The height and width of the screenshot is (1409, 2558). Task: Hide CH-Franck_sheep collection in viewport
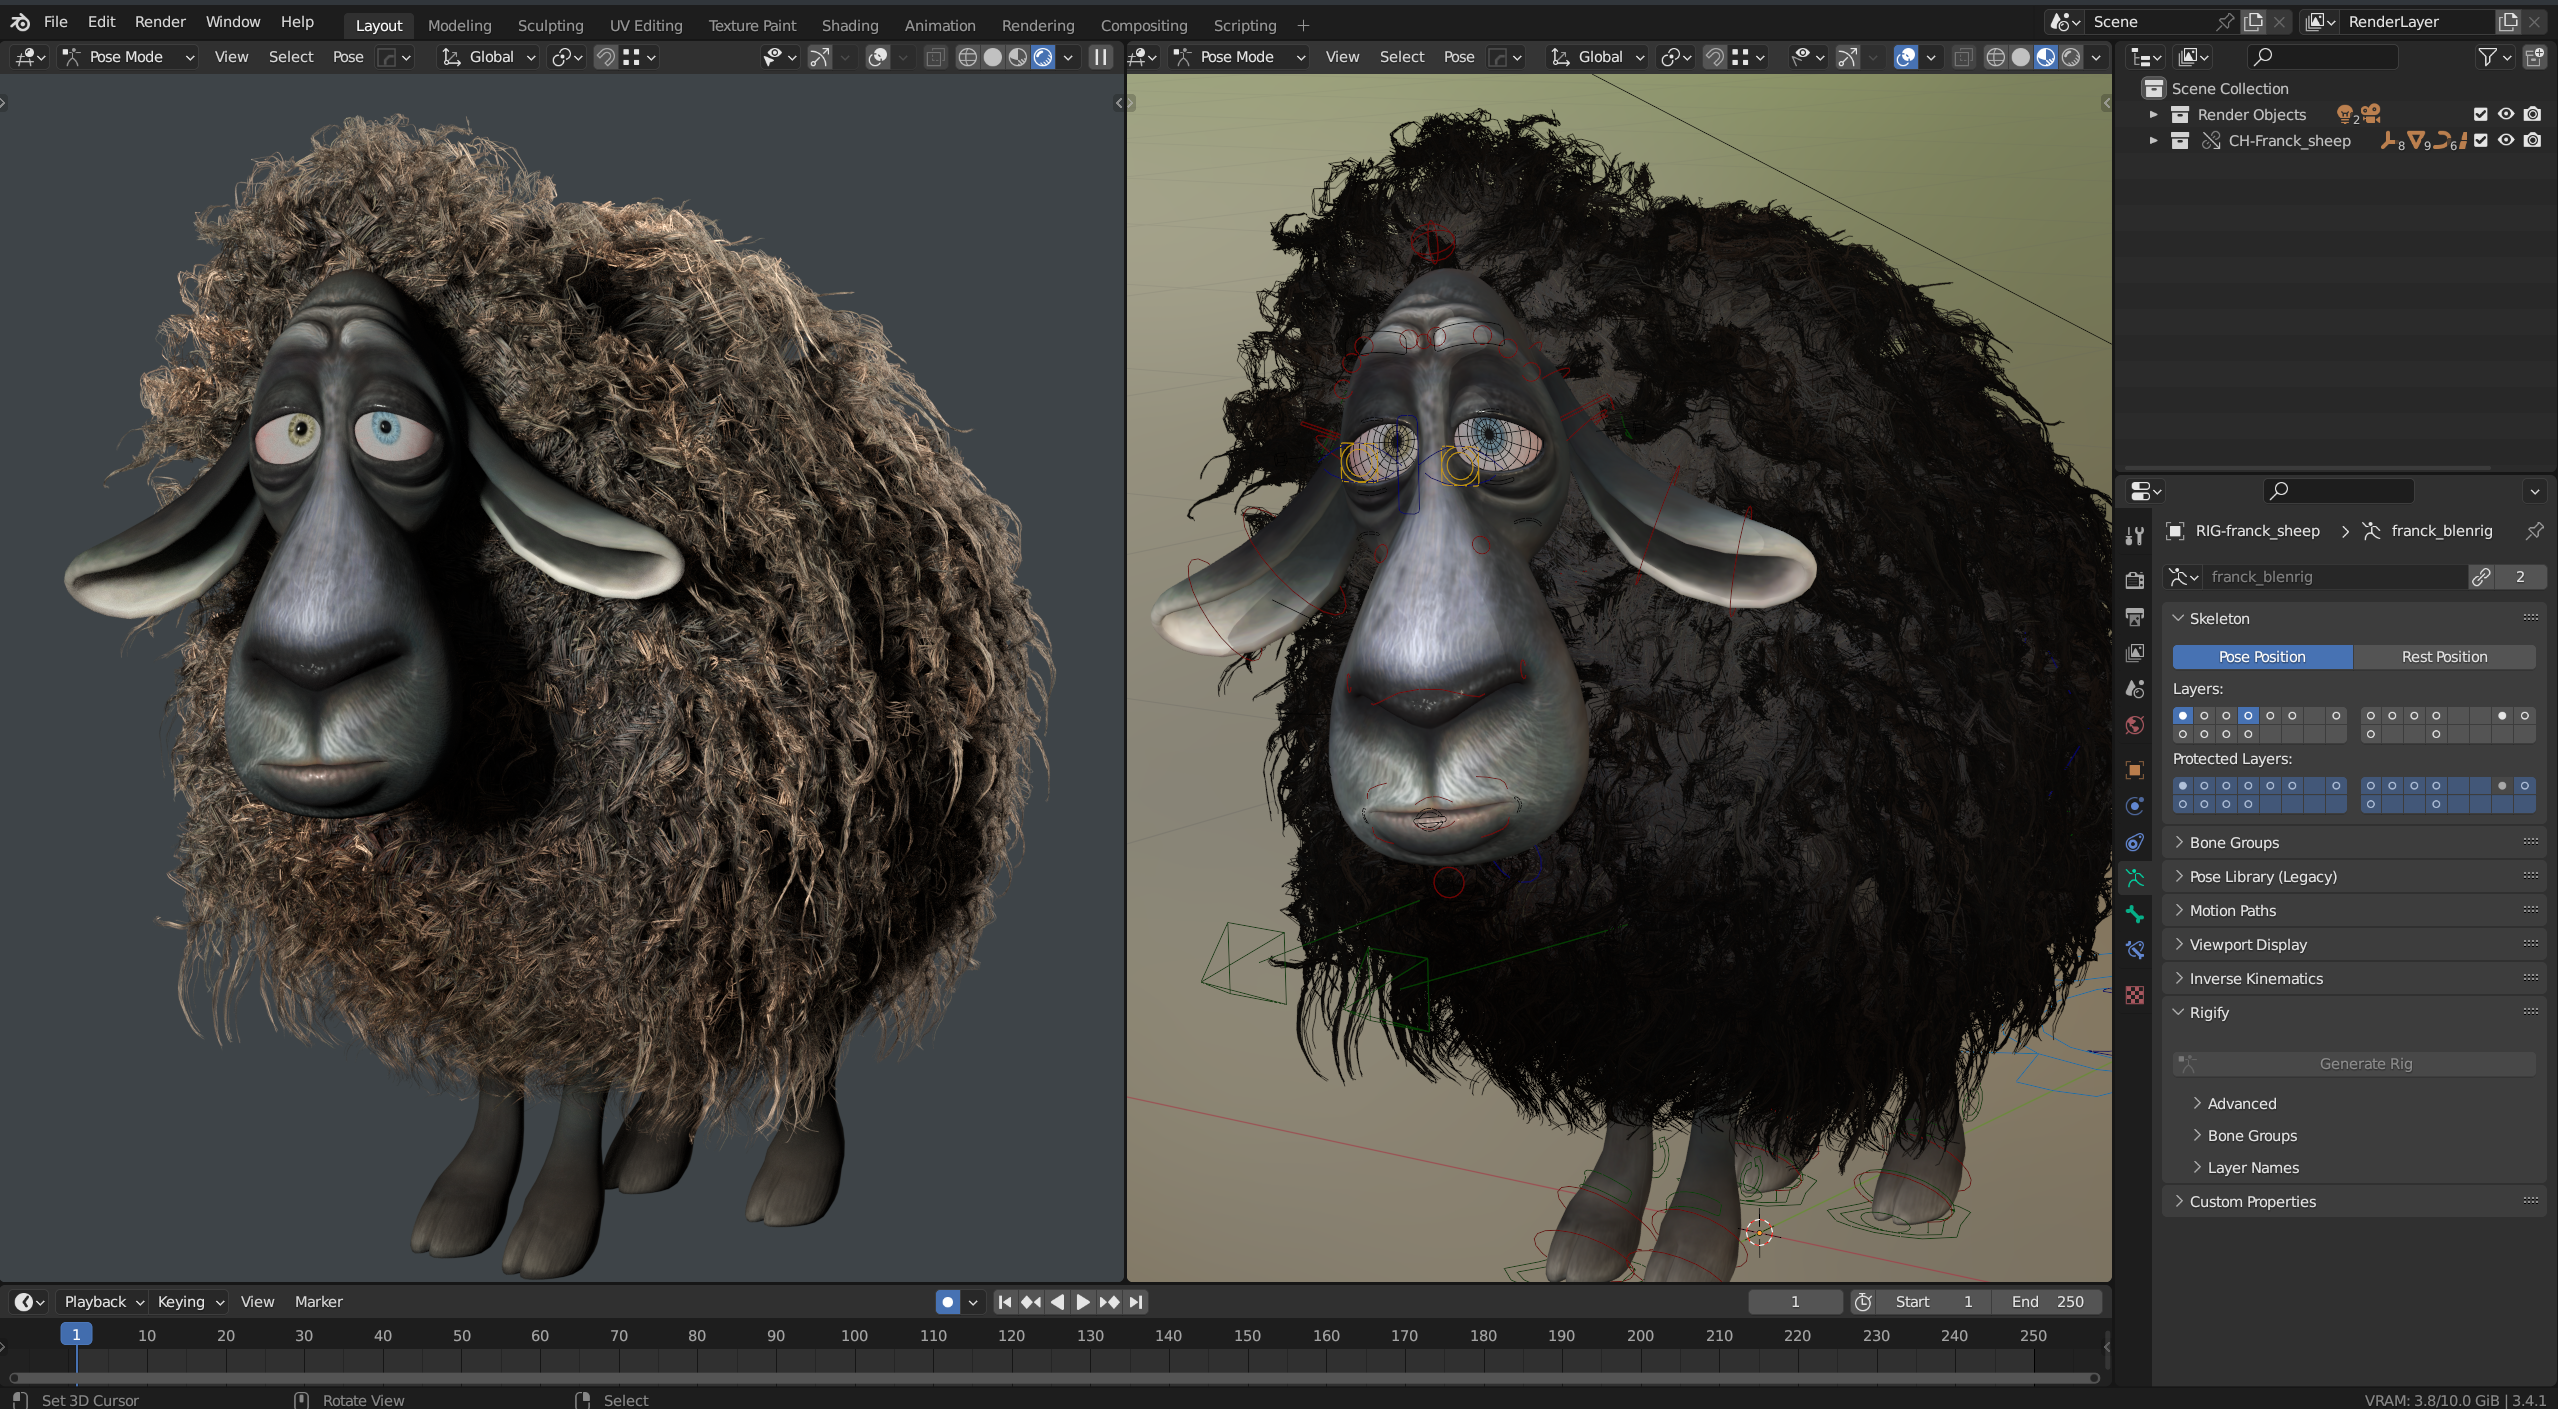point(2506,140)
